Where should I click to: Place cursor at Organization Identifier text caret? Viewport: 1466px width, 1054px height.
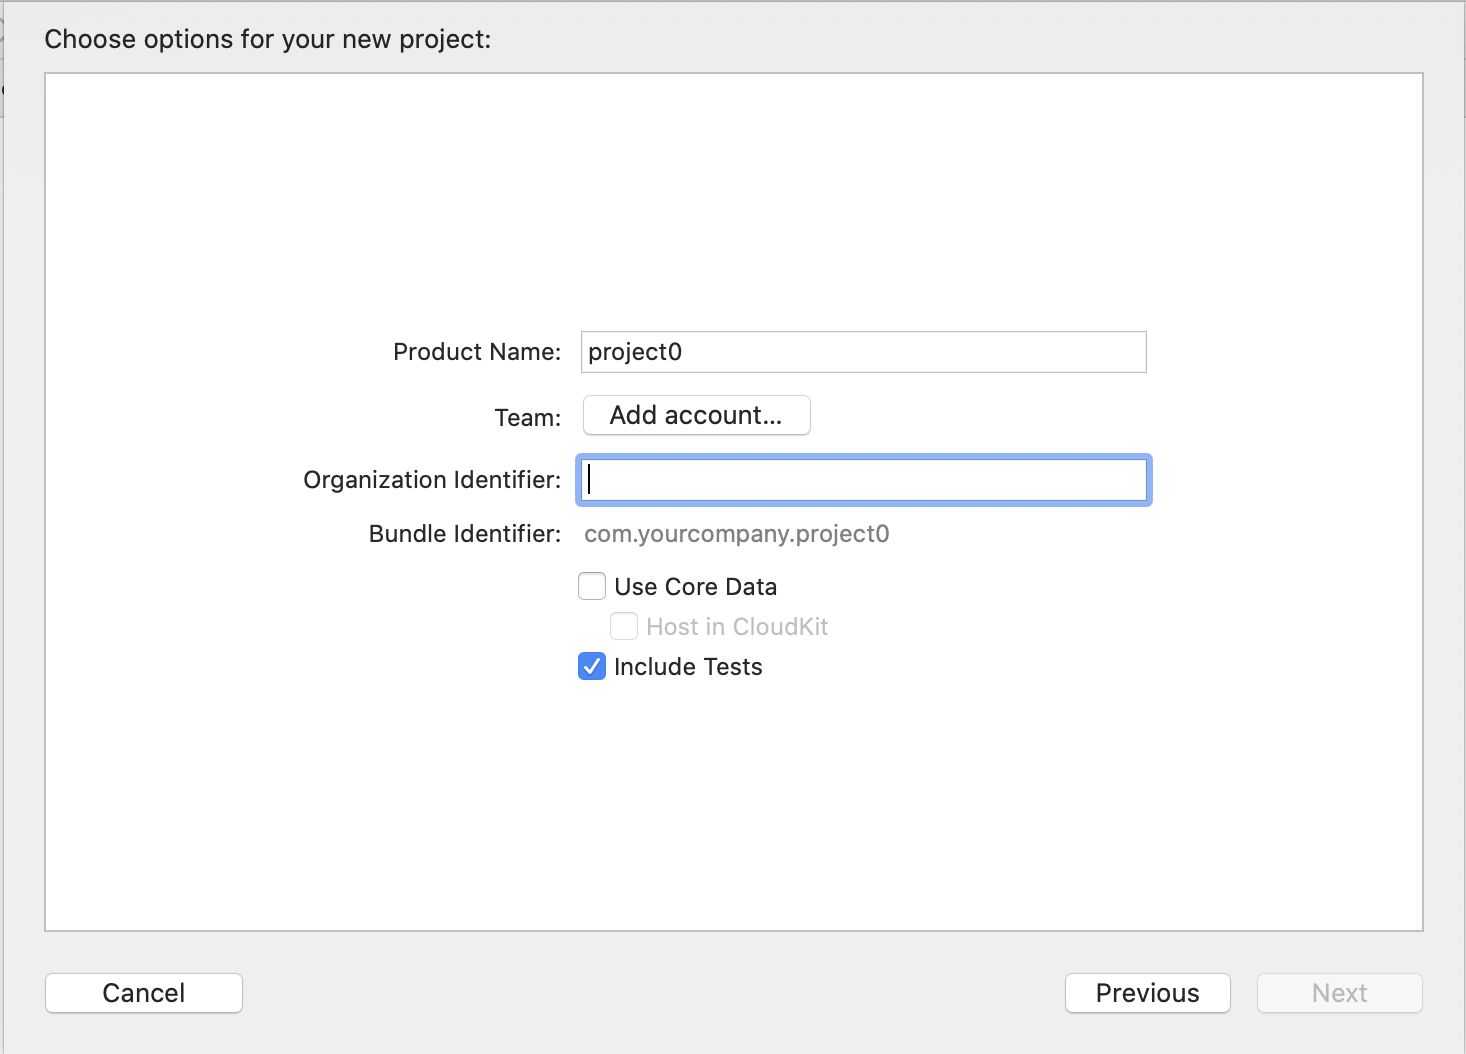(590, 480)
